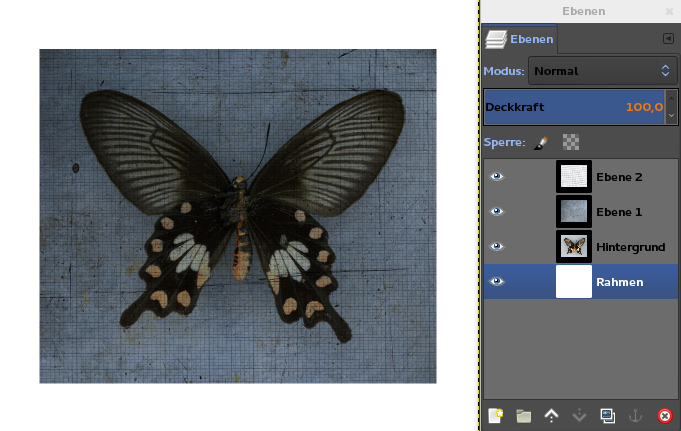Click the Deckkraft opacity slider
681x431 pixels.
tap(575, 107)
